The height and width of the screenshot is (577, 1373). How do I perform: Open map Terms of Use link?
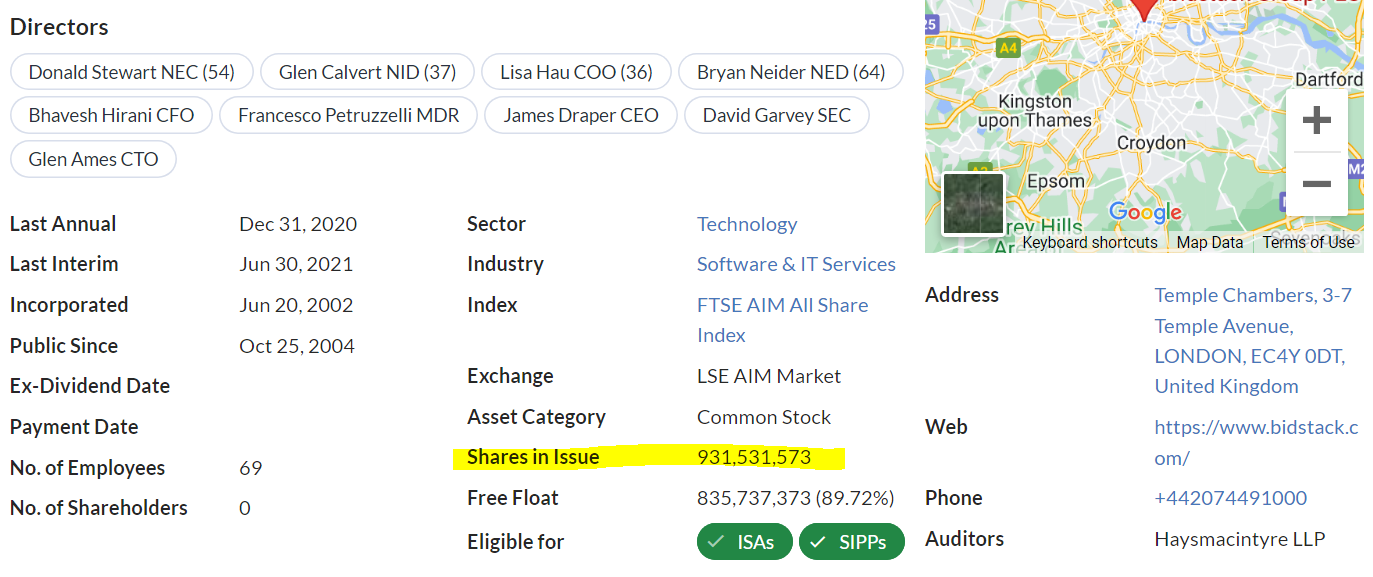click(x=1307, y=242)
